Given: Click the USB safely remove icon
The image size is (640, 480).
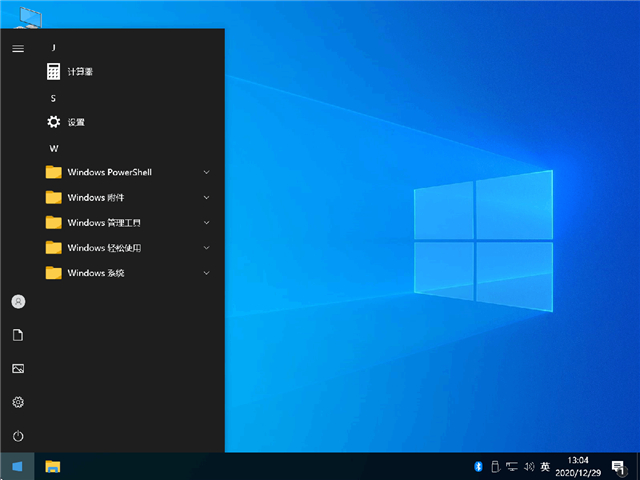Looking at the screenshot, I should (x=495, y=466).
